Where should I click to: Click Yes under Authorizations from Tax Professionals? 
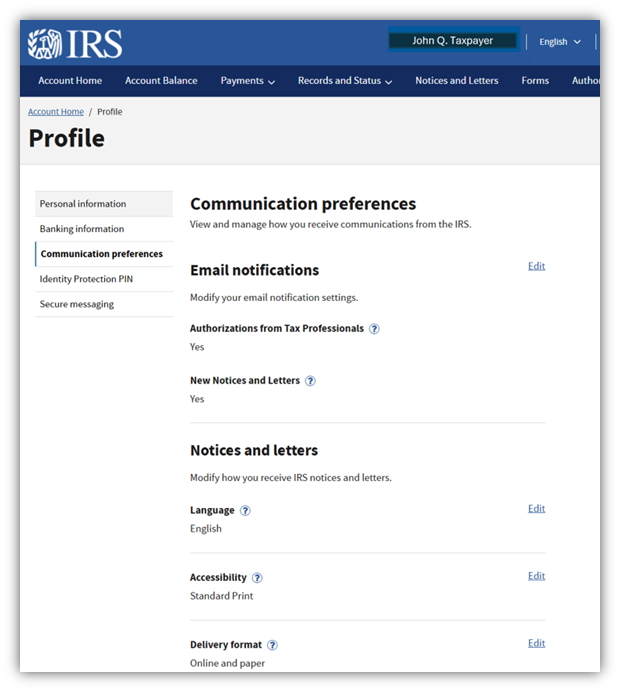(x=197, y=347)
